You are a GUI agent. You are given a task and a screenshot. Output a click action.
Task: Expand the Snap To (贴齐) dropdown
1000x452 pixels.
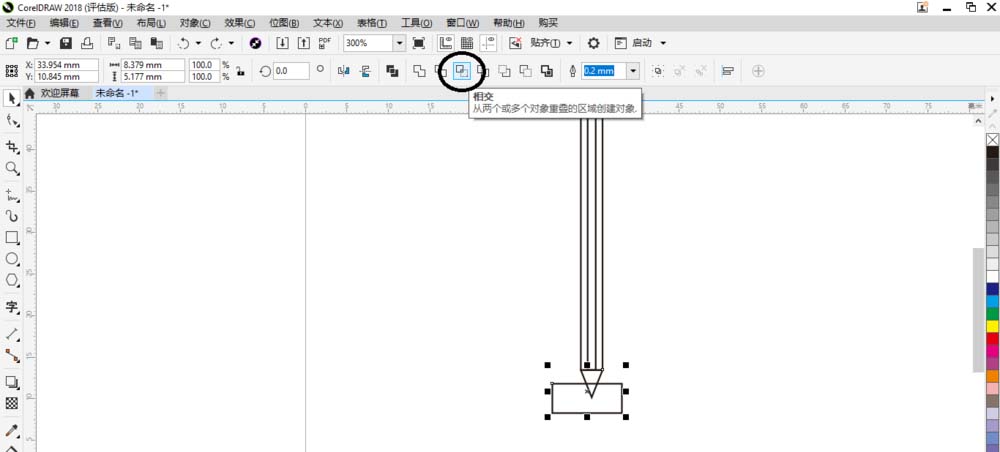(x=569, y=43)
